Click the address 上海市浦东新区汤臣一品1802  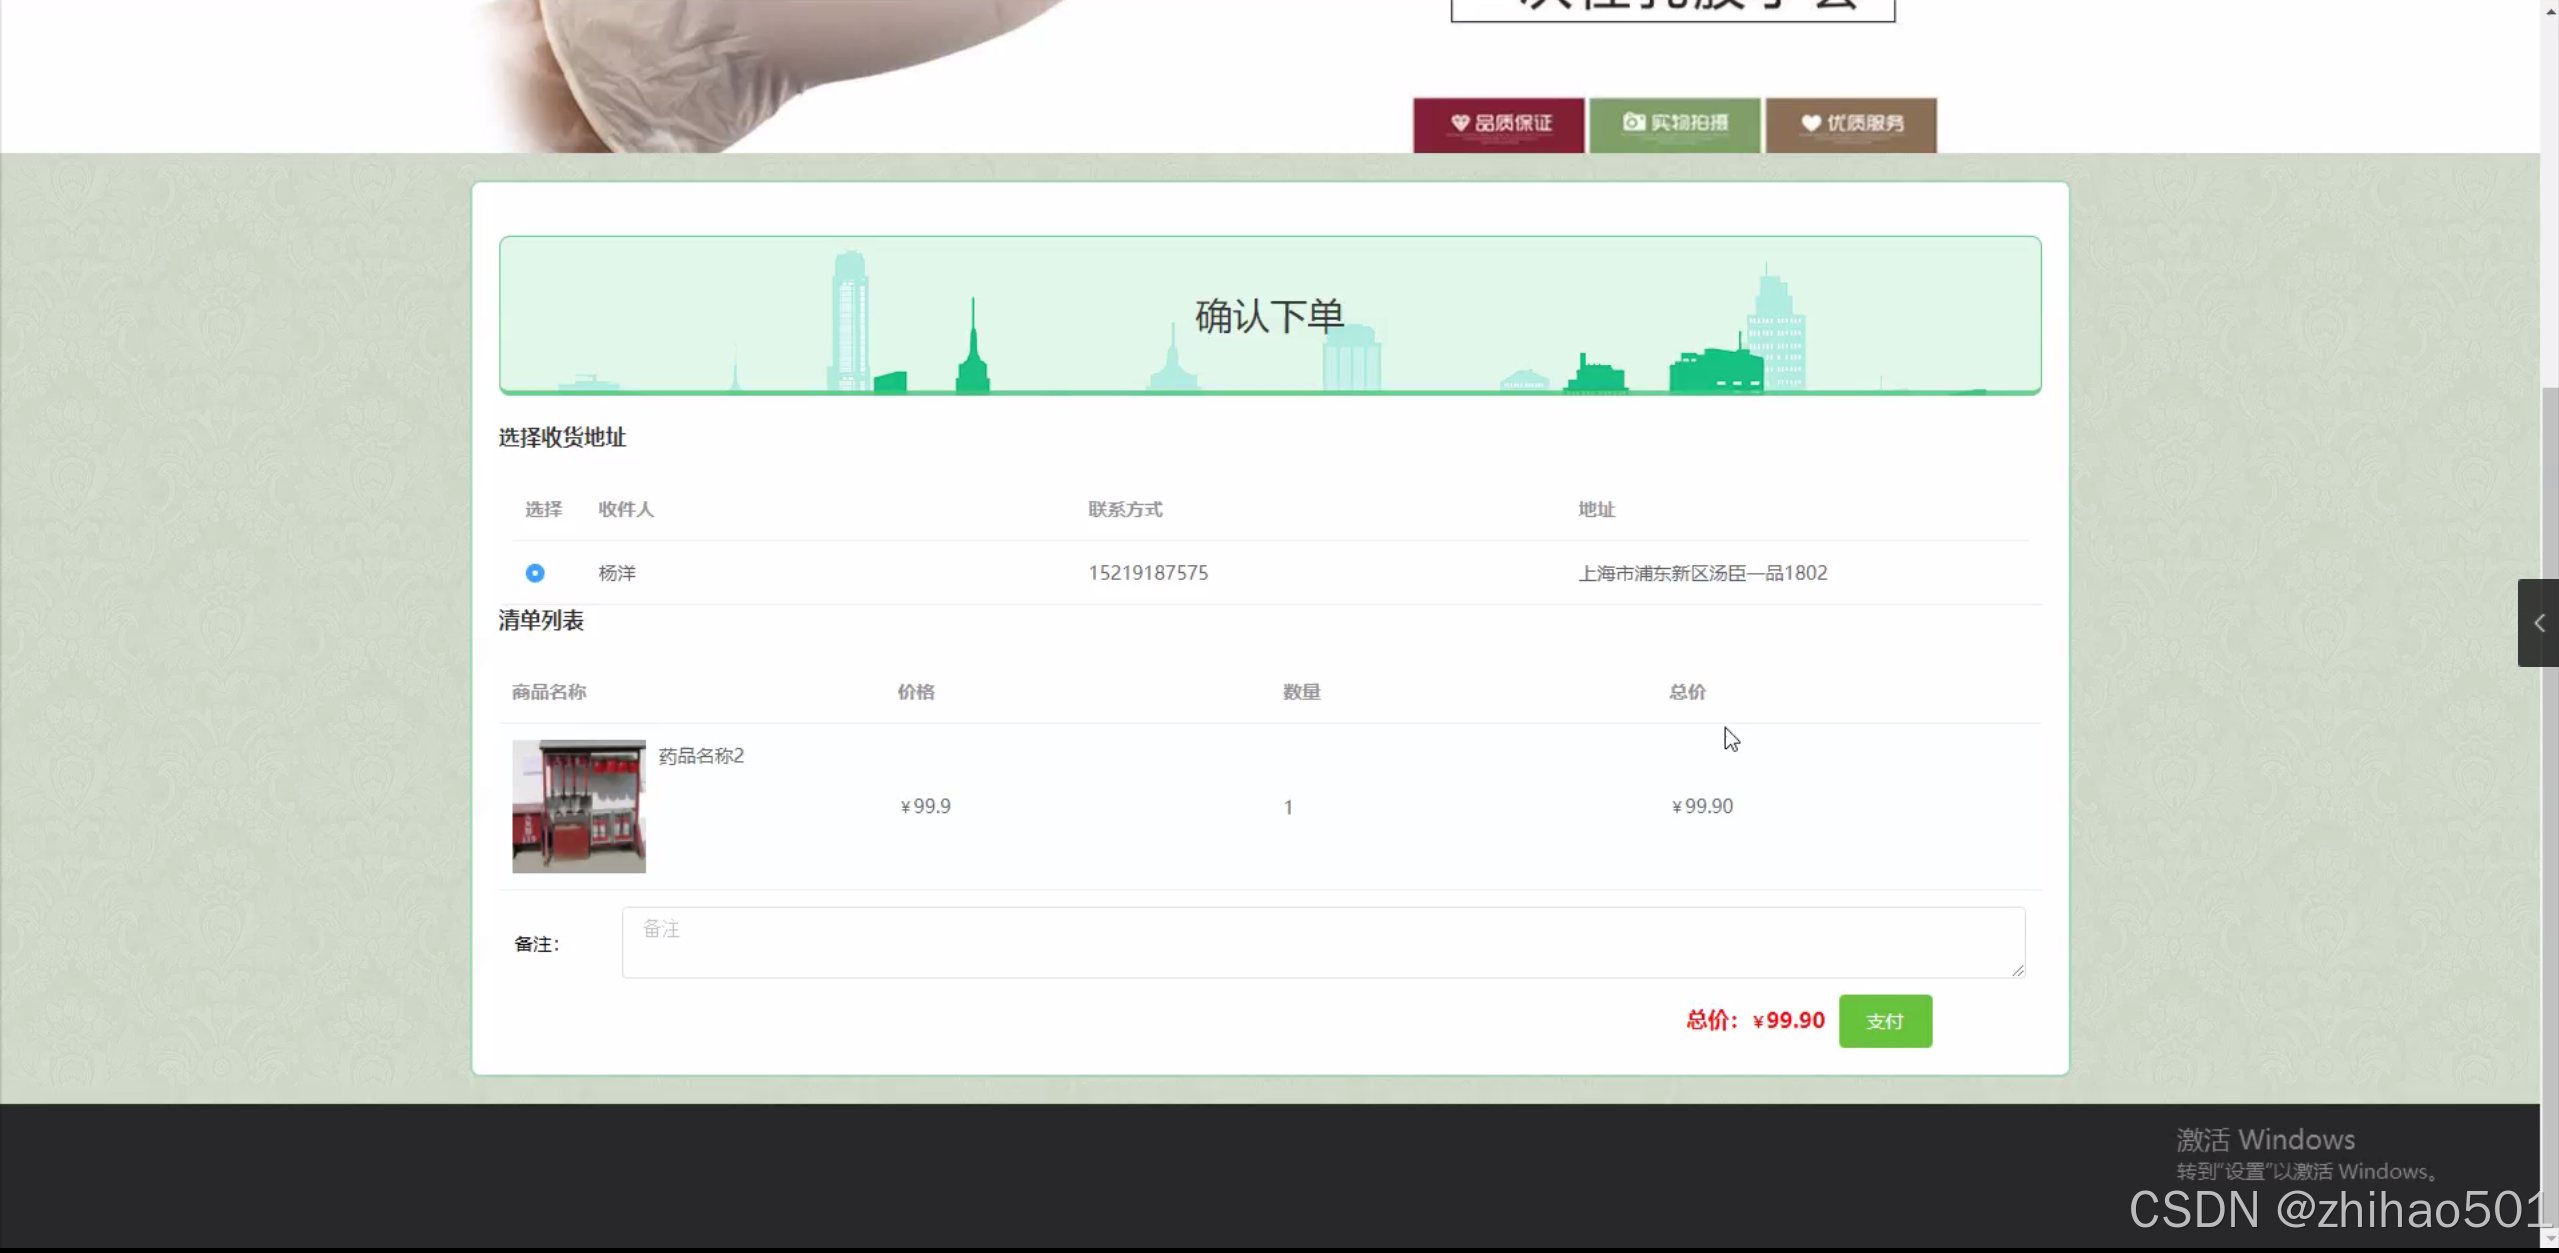[1702, 573]
